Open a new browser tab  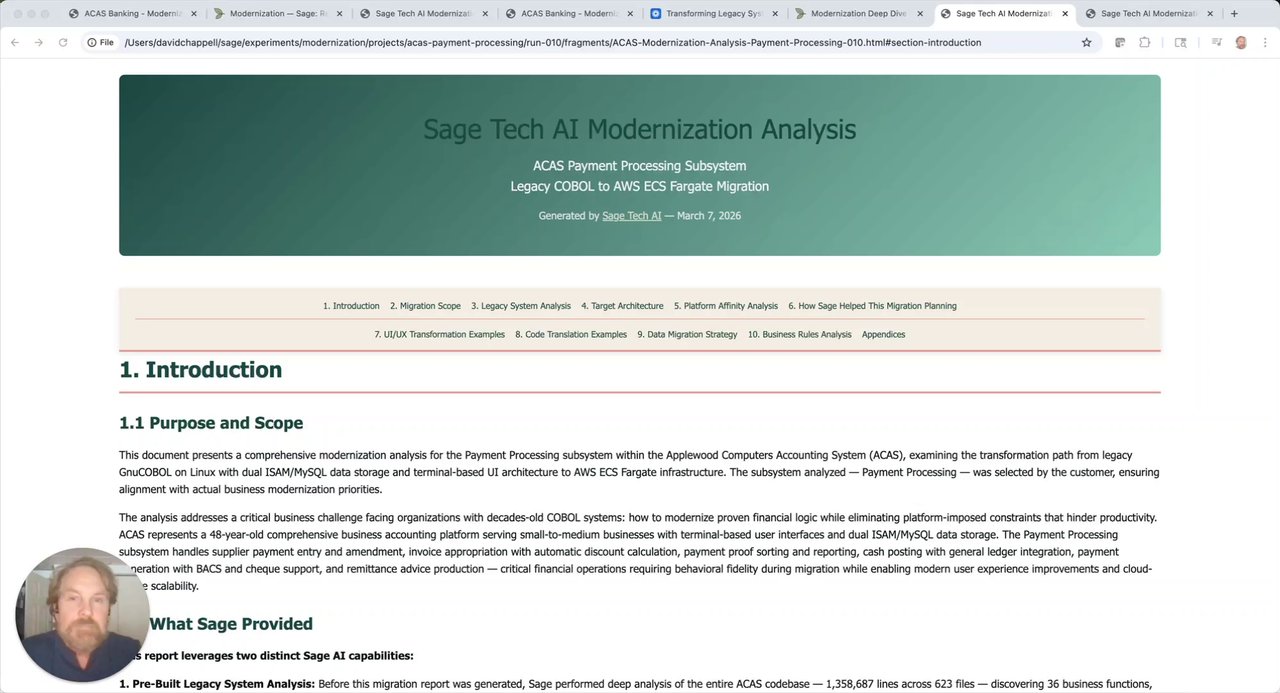coord(1234,14)
